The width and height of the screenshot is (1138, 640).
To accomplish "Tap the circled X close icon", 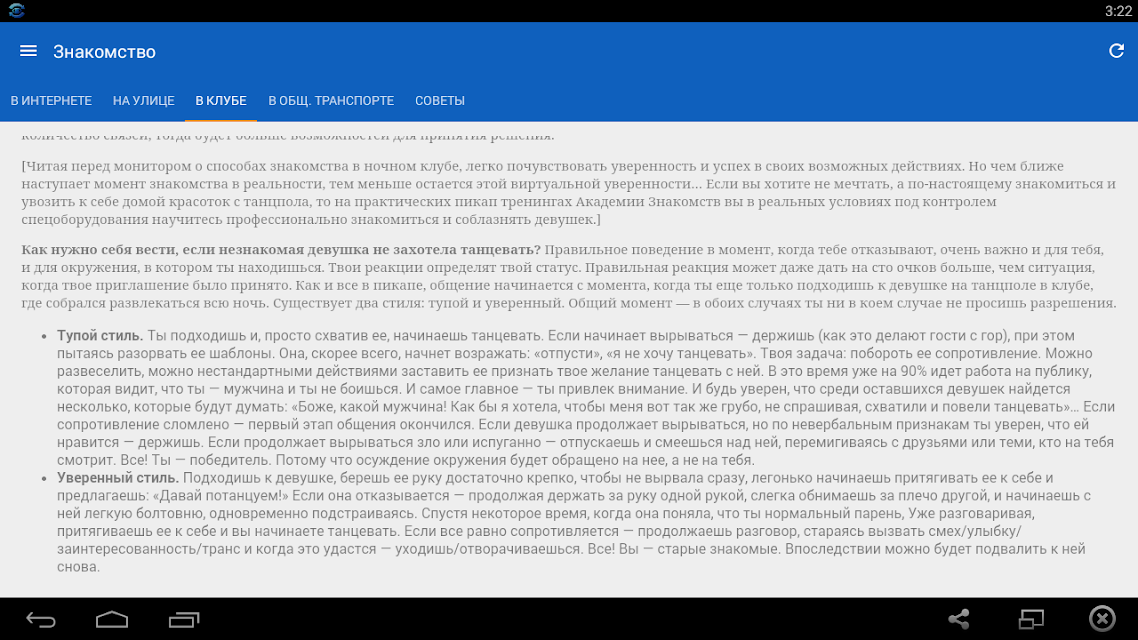I will pos(1102,618).
